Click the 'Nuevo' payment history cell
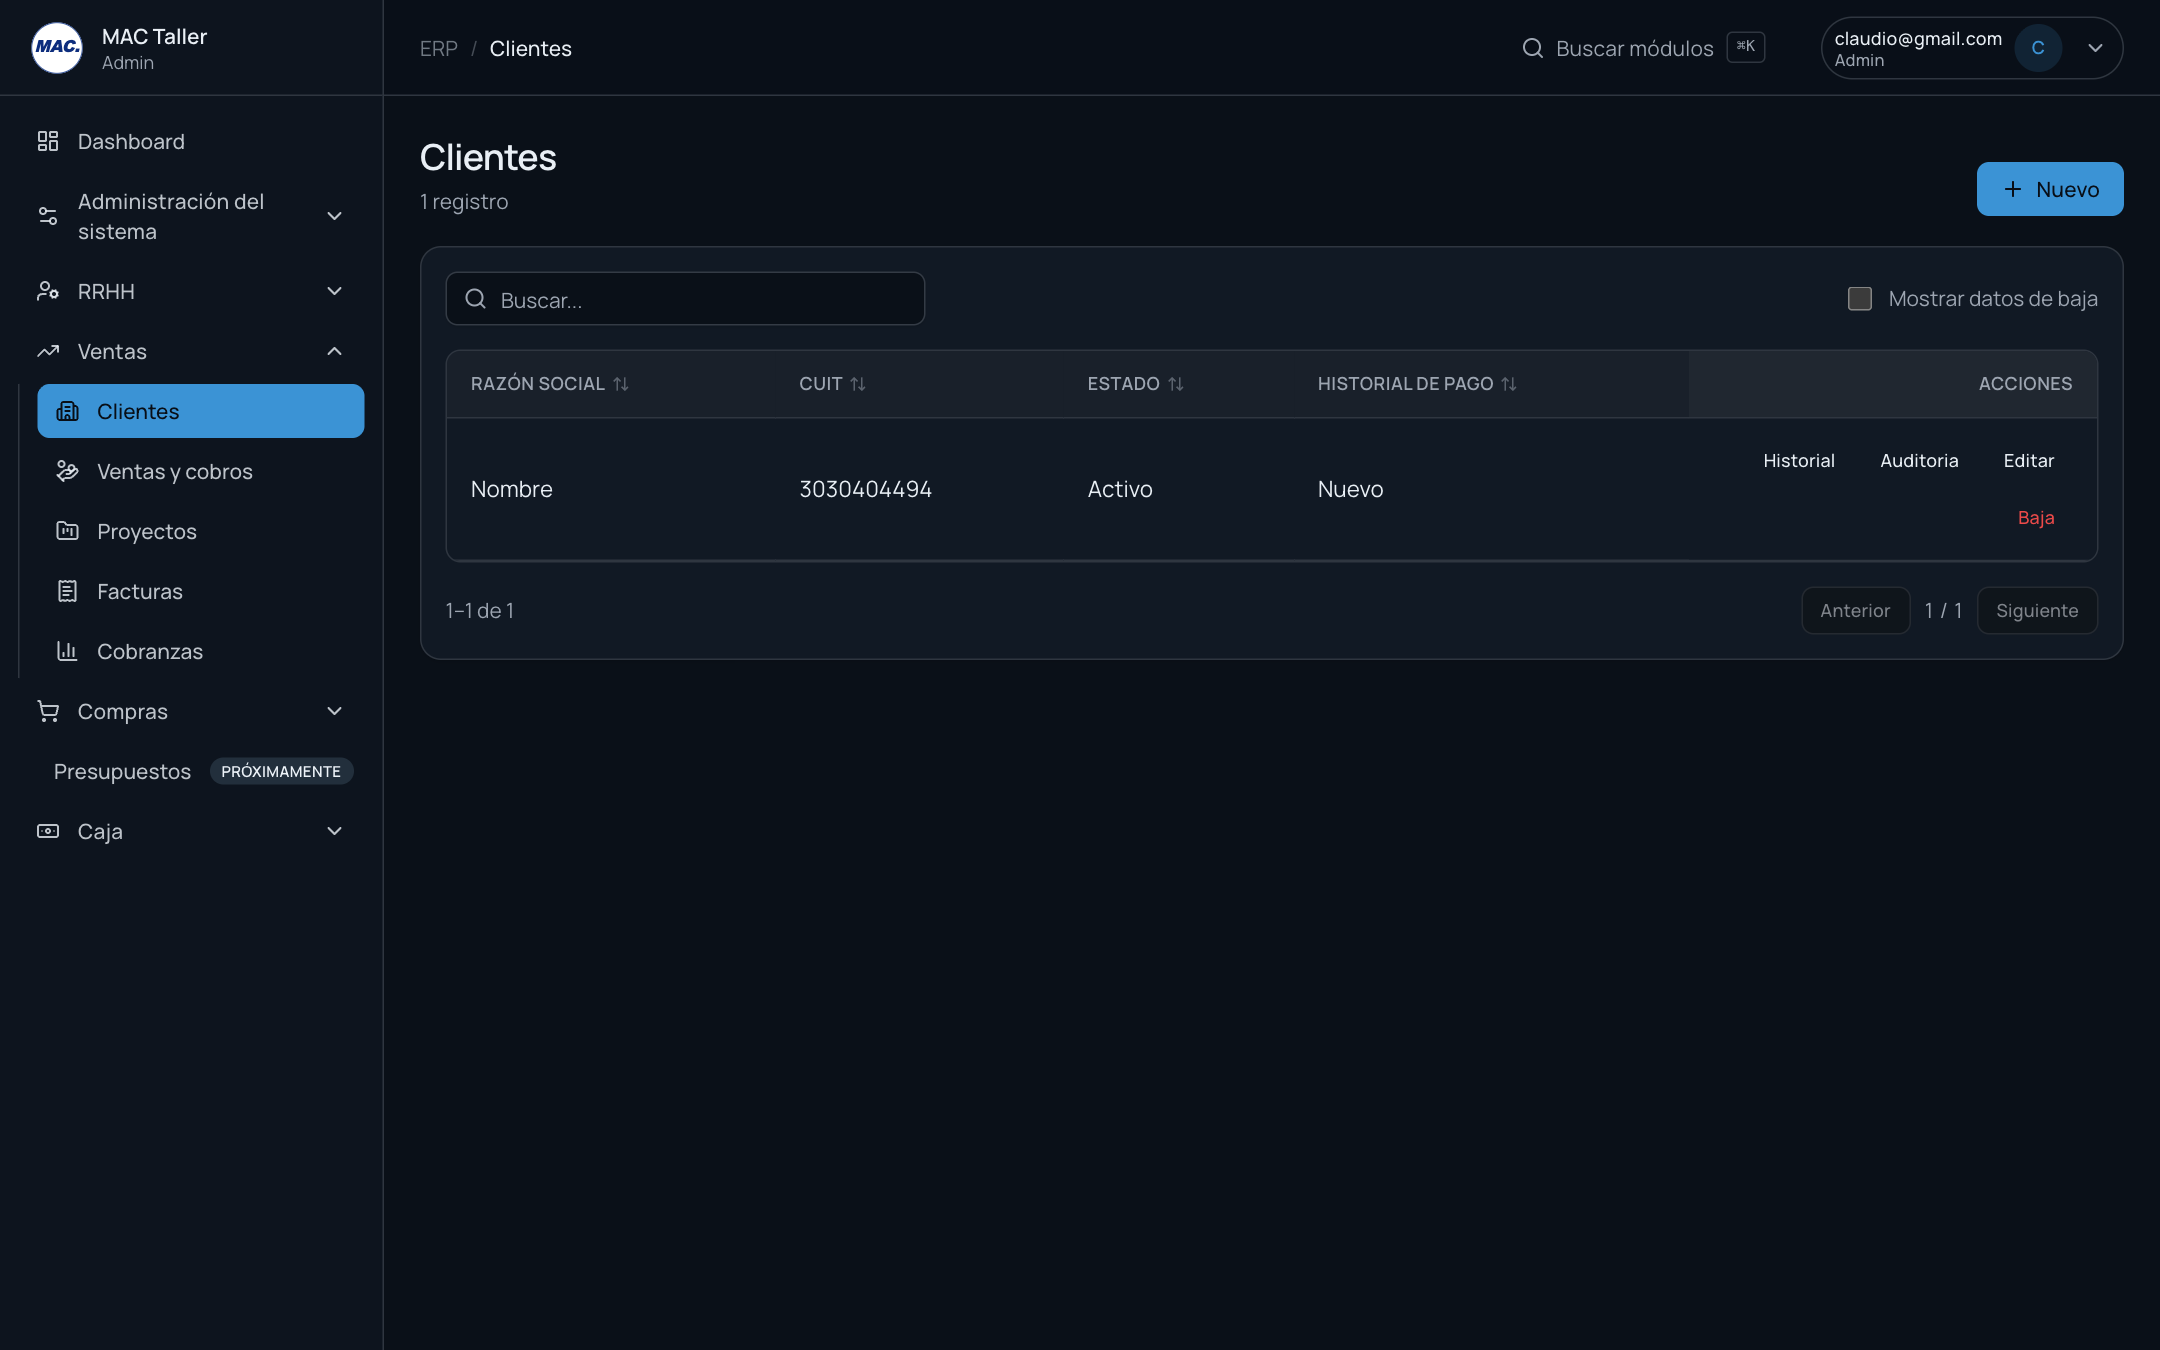This screenshot has height=1350, width=2160. [1350, 489]
